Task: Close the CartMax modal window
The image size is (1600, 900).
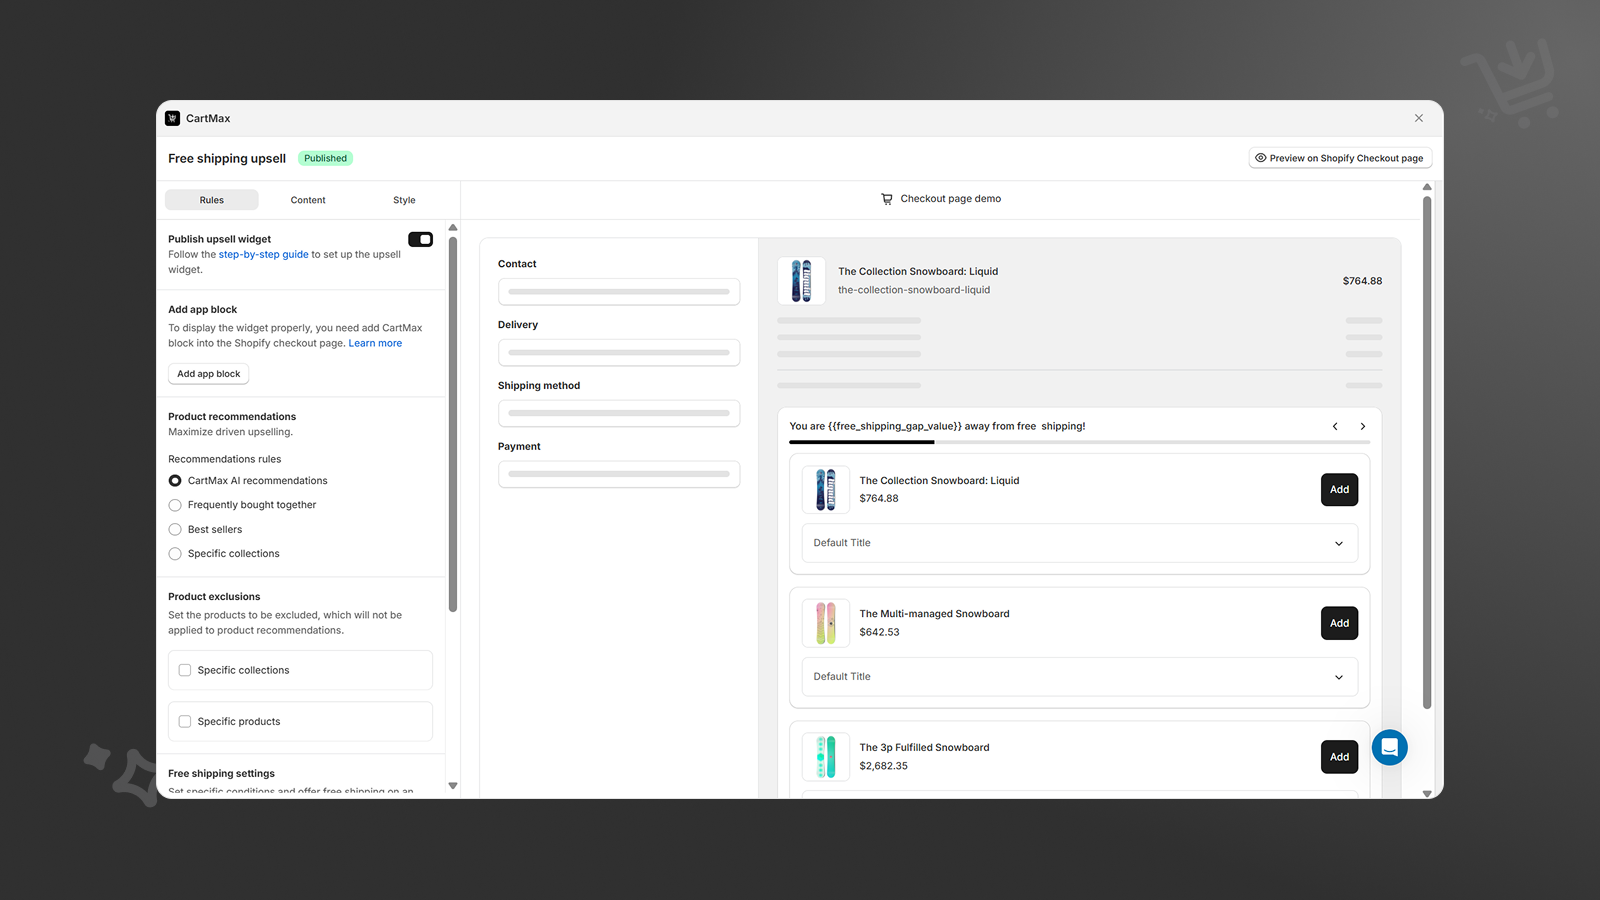Action: pos(1419,118)
